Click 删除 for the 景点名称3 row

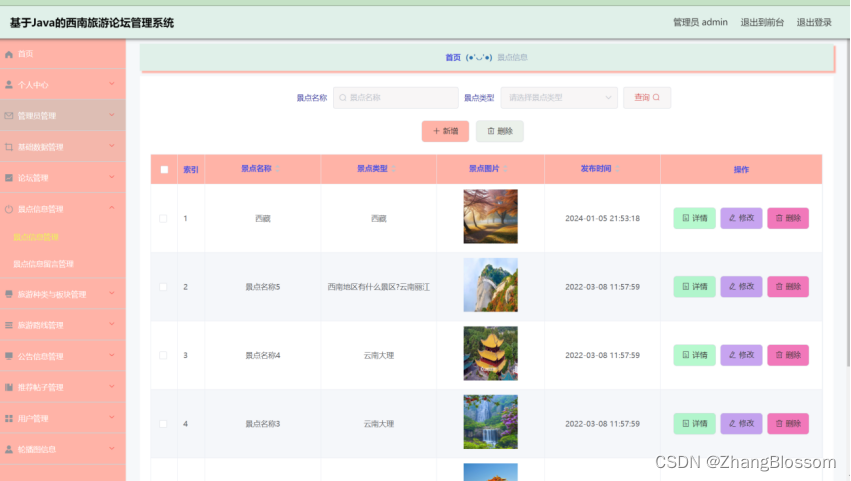788,423
